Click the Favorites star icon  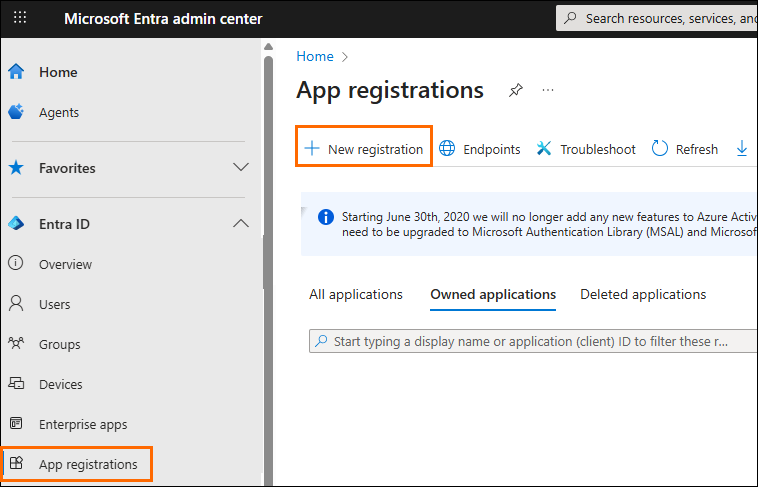(16, 168)
